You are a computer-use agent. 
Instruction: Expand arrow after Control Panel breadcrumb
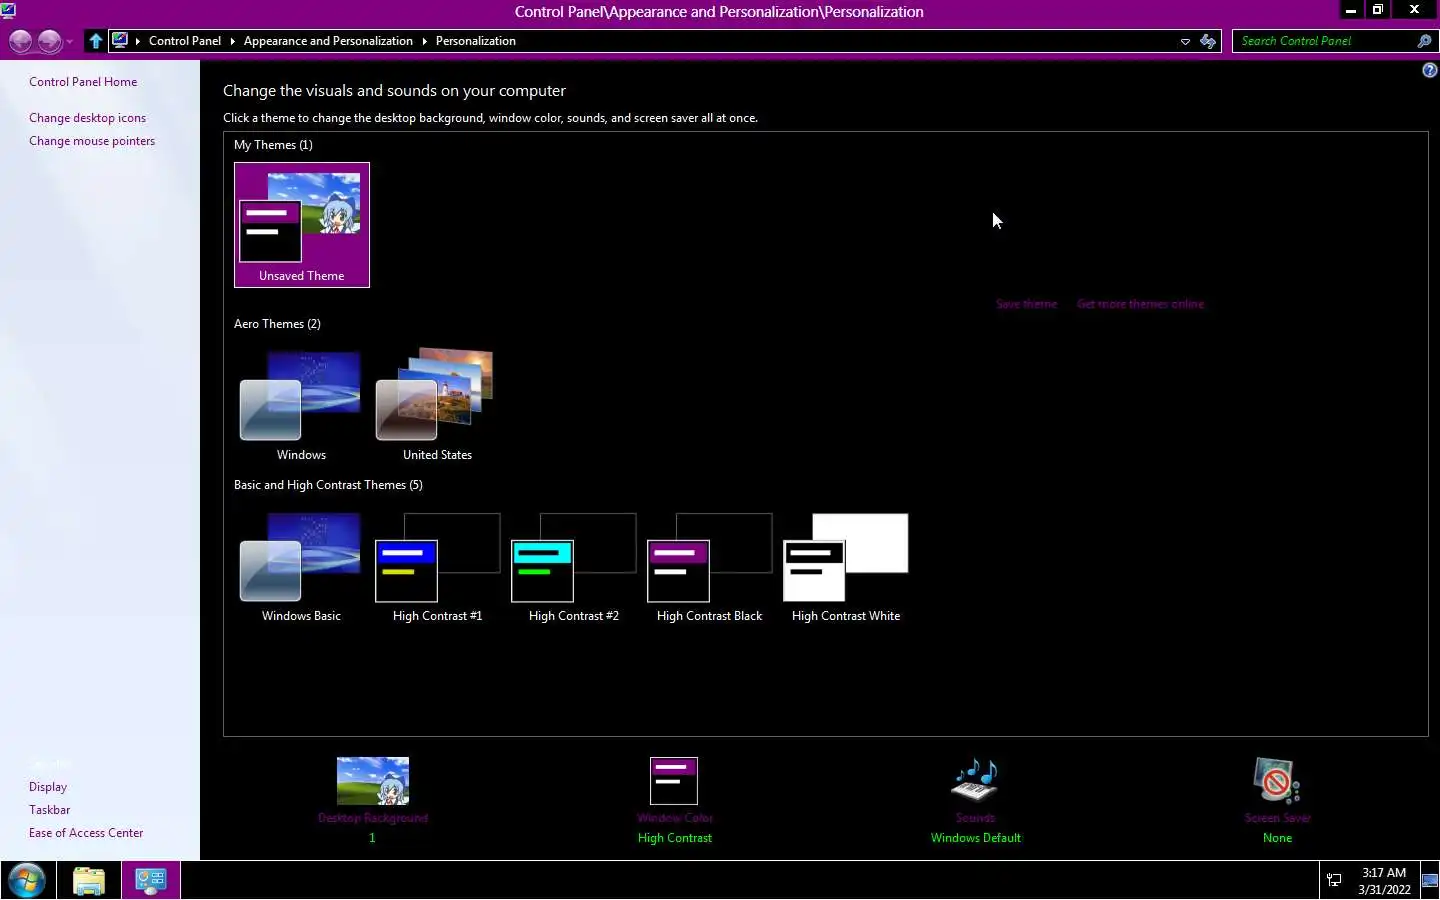[232, 41]
